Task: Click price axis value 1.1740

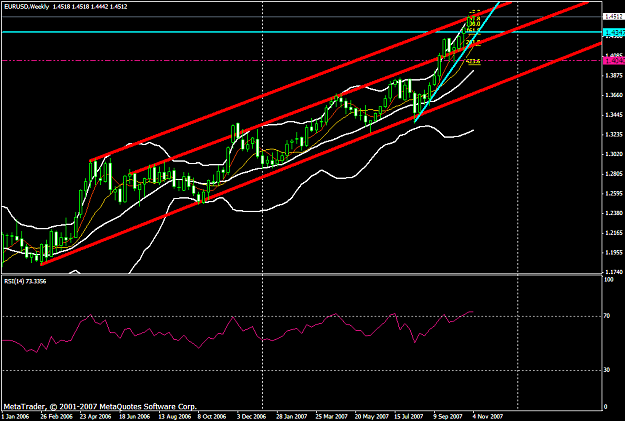Action: [x=614, y=272]
